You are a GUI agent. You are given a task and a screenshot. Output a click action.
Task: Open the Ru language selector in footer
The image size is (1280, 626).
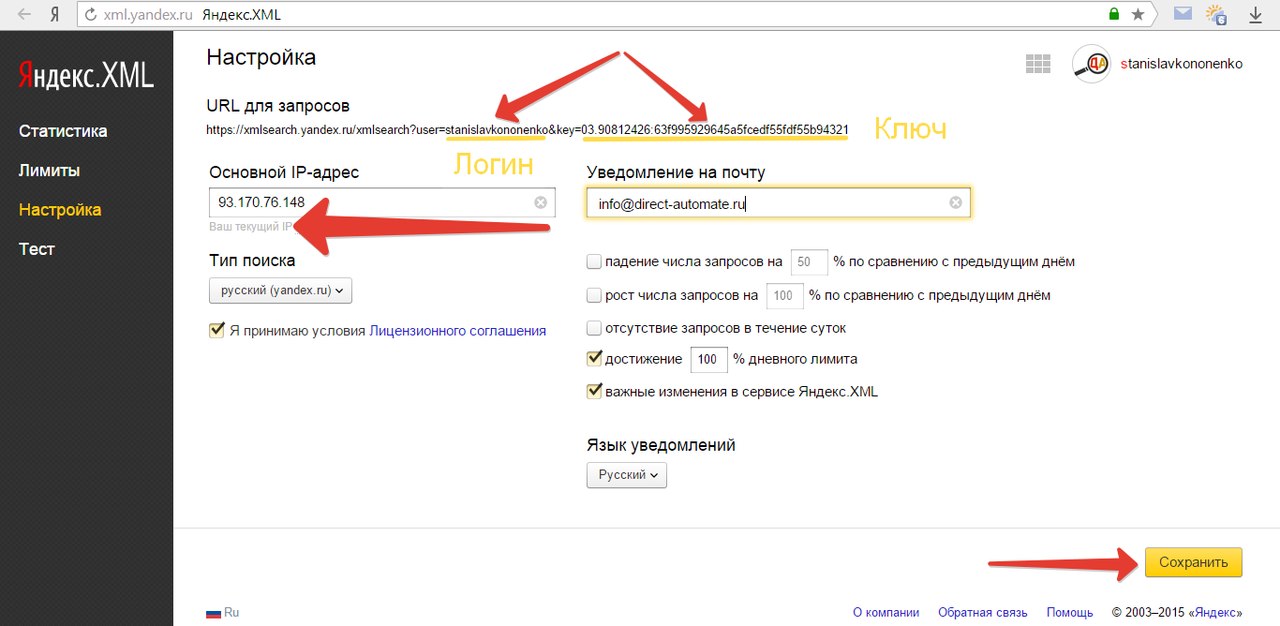[x=222, y=612]
